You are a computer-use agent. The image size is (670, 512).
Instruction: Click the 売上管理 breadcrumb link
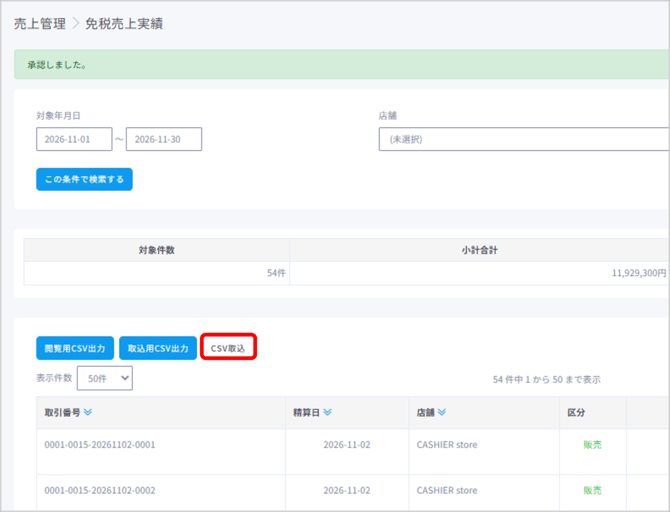[x=40, y=24]
